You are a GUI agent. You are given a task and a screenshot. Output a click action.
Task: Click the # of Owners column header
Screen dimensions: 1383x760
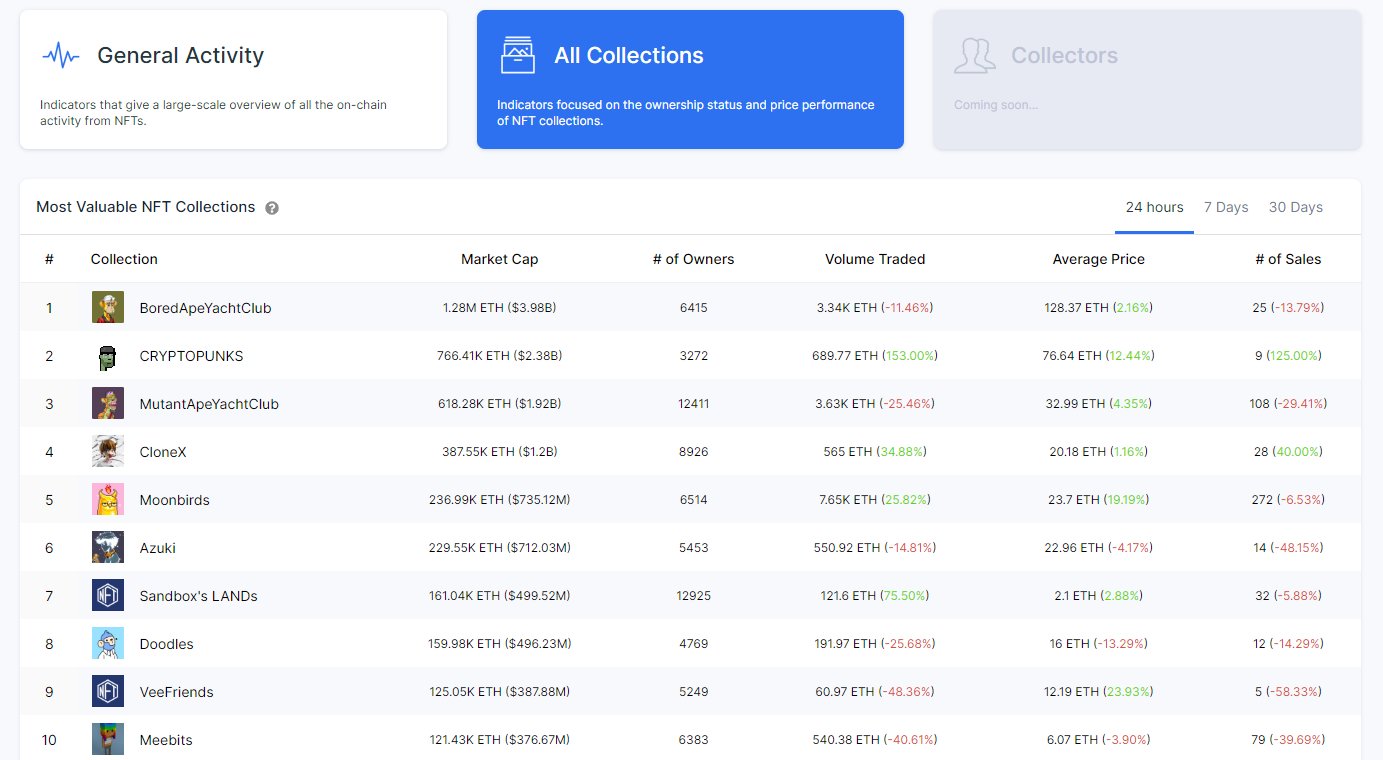693,259
